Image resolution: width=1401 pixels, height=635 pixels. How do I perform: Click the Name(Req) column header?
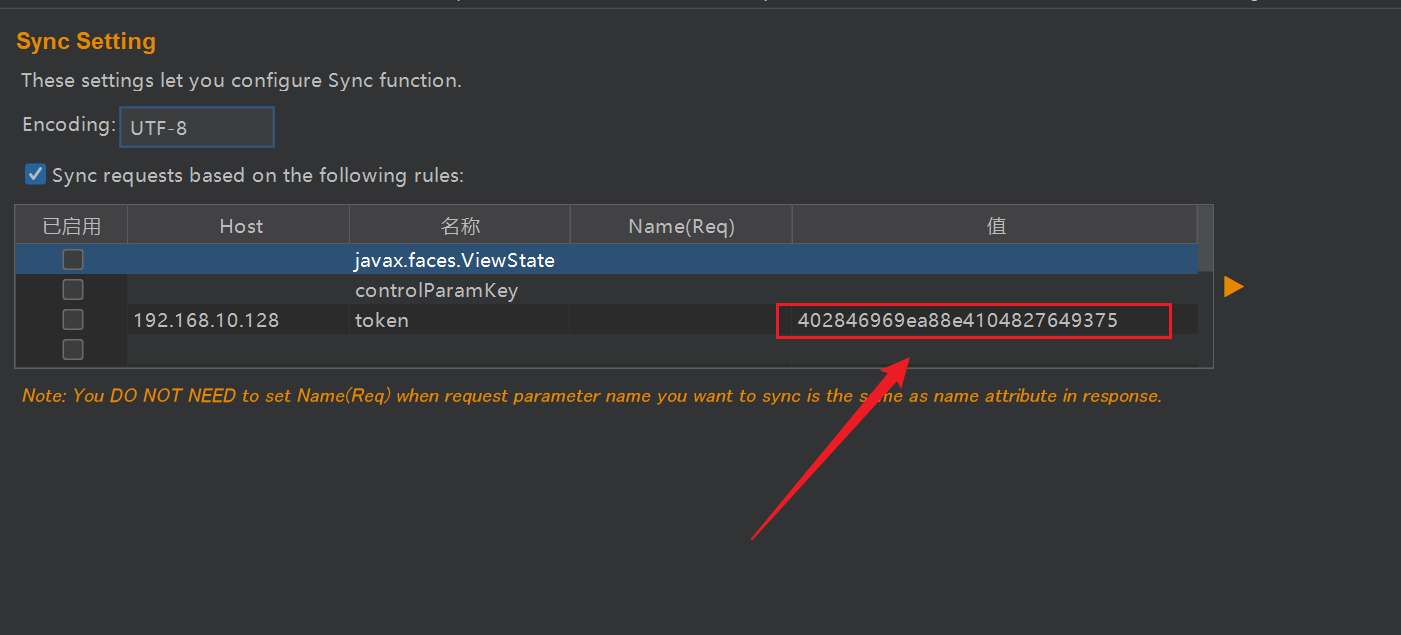pos(681,226)
